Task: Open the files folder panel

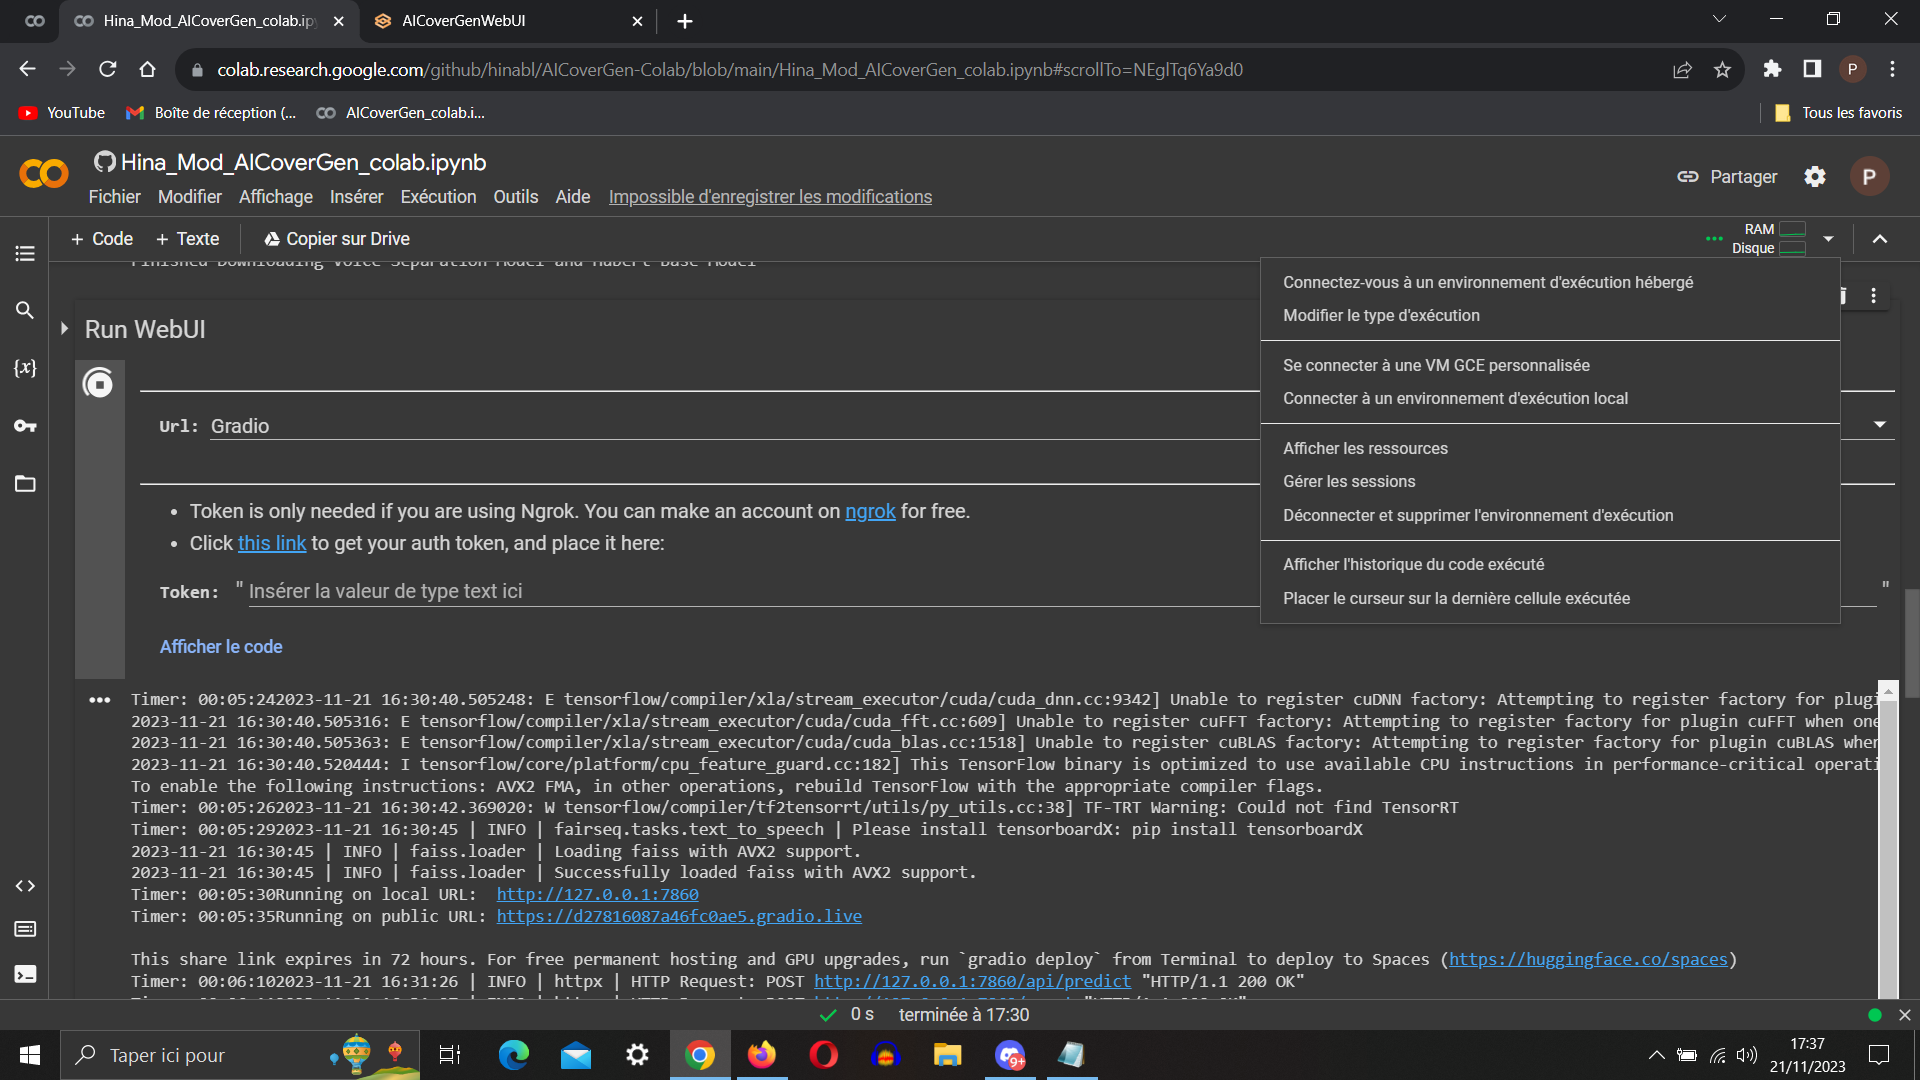Action: click(x=25, y=484)
